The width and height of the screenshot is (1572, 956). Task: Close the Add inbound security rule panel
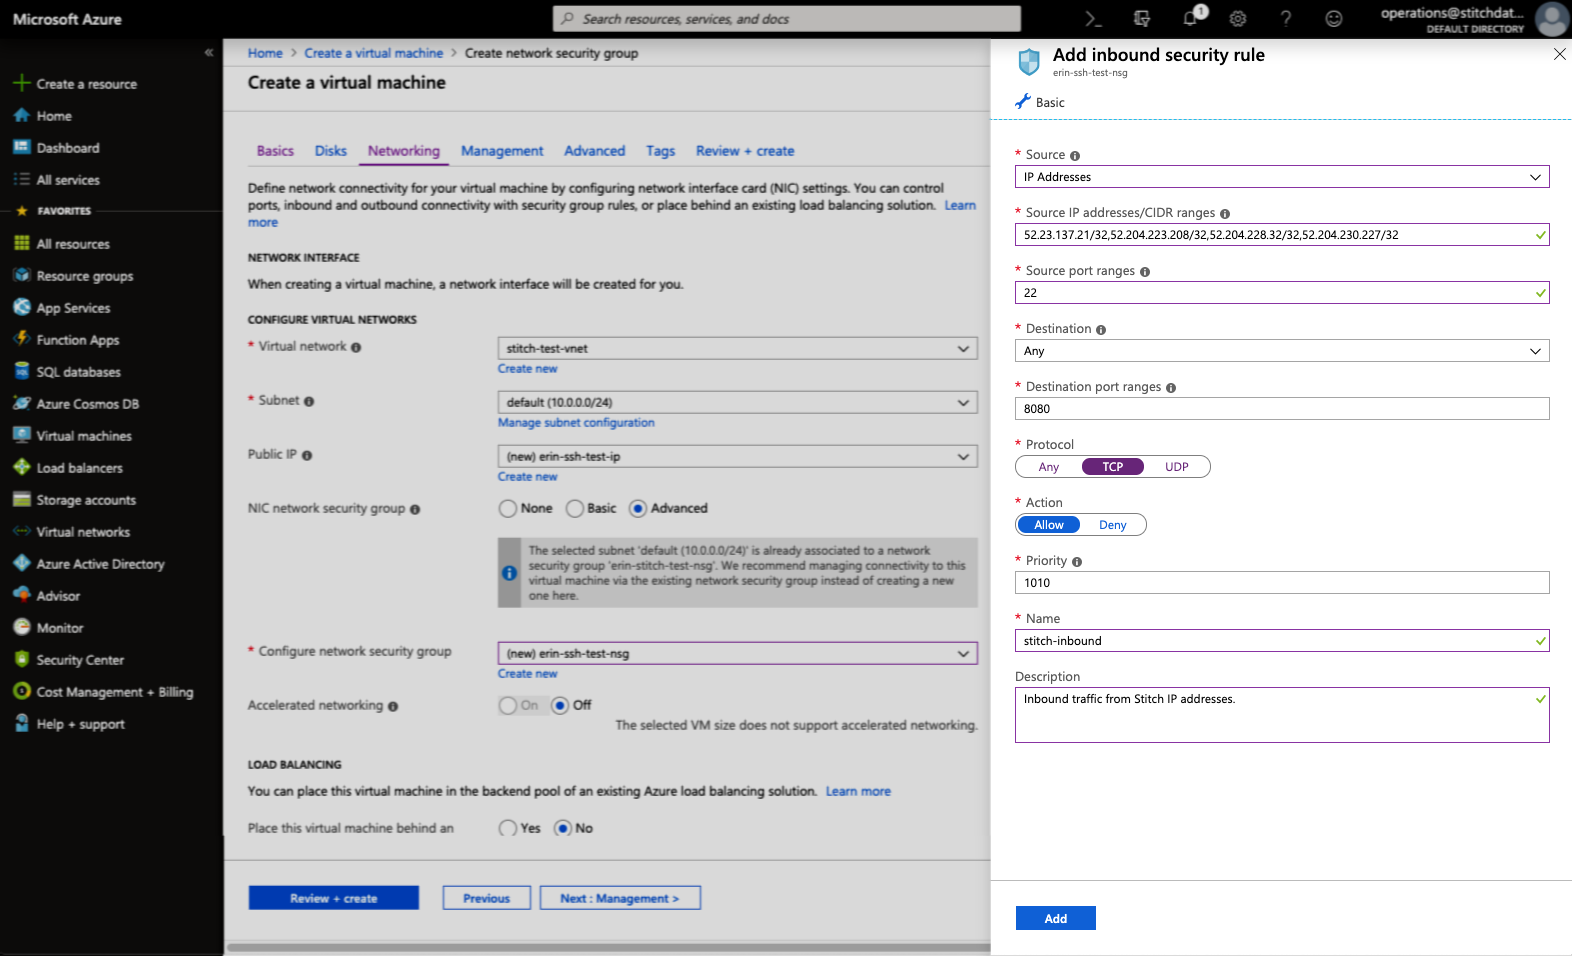point(1559,54)
